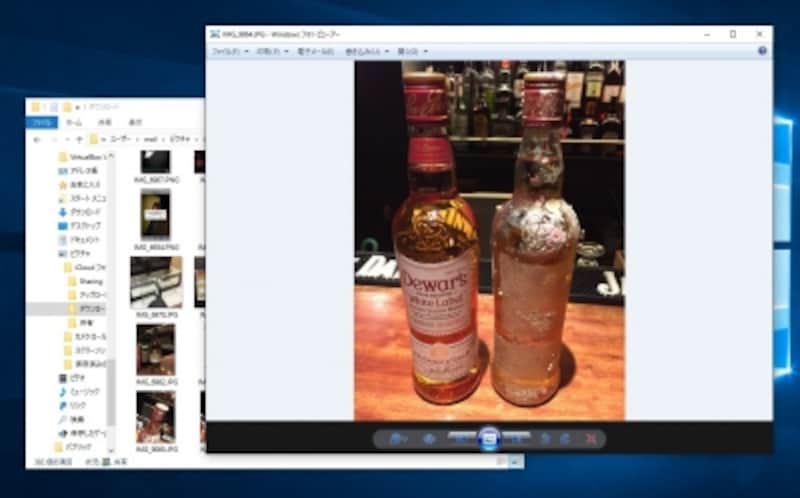800x498 pixels.
Task: Select 検索 with the magnifier icon in sidebar
Action: [71, 419]
